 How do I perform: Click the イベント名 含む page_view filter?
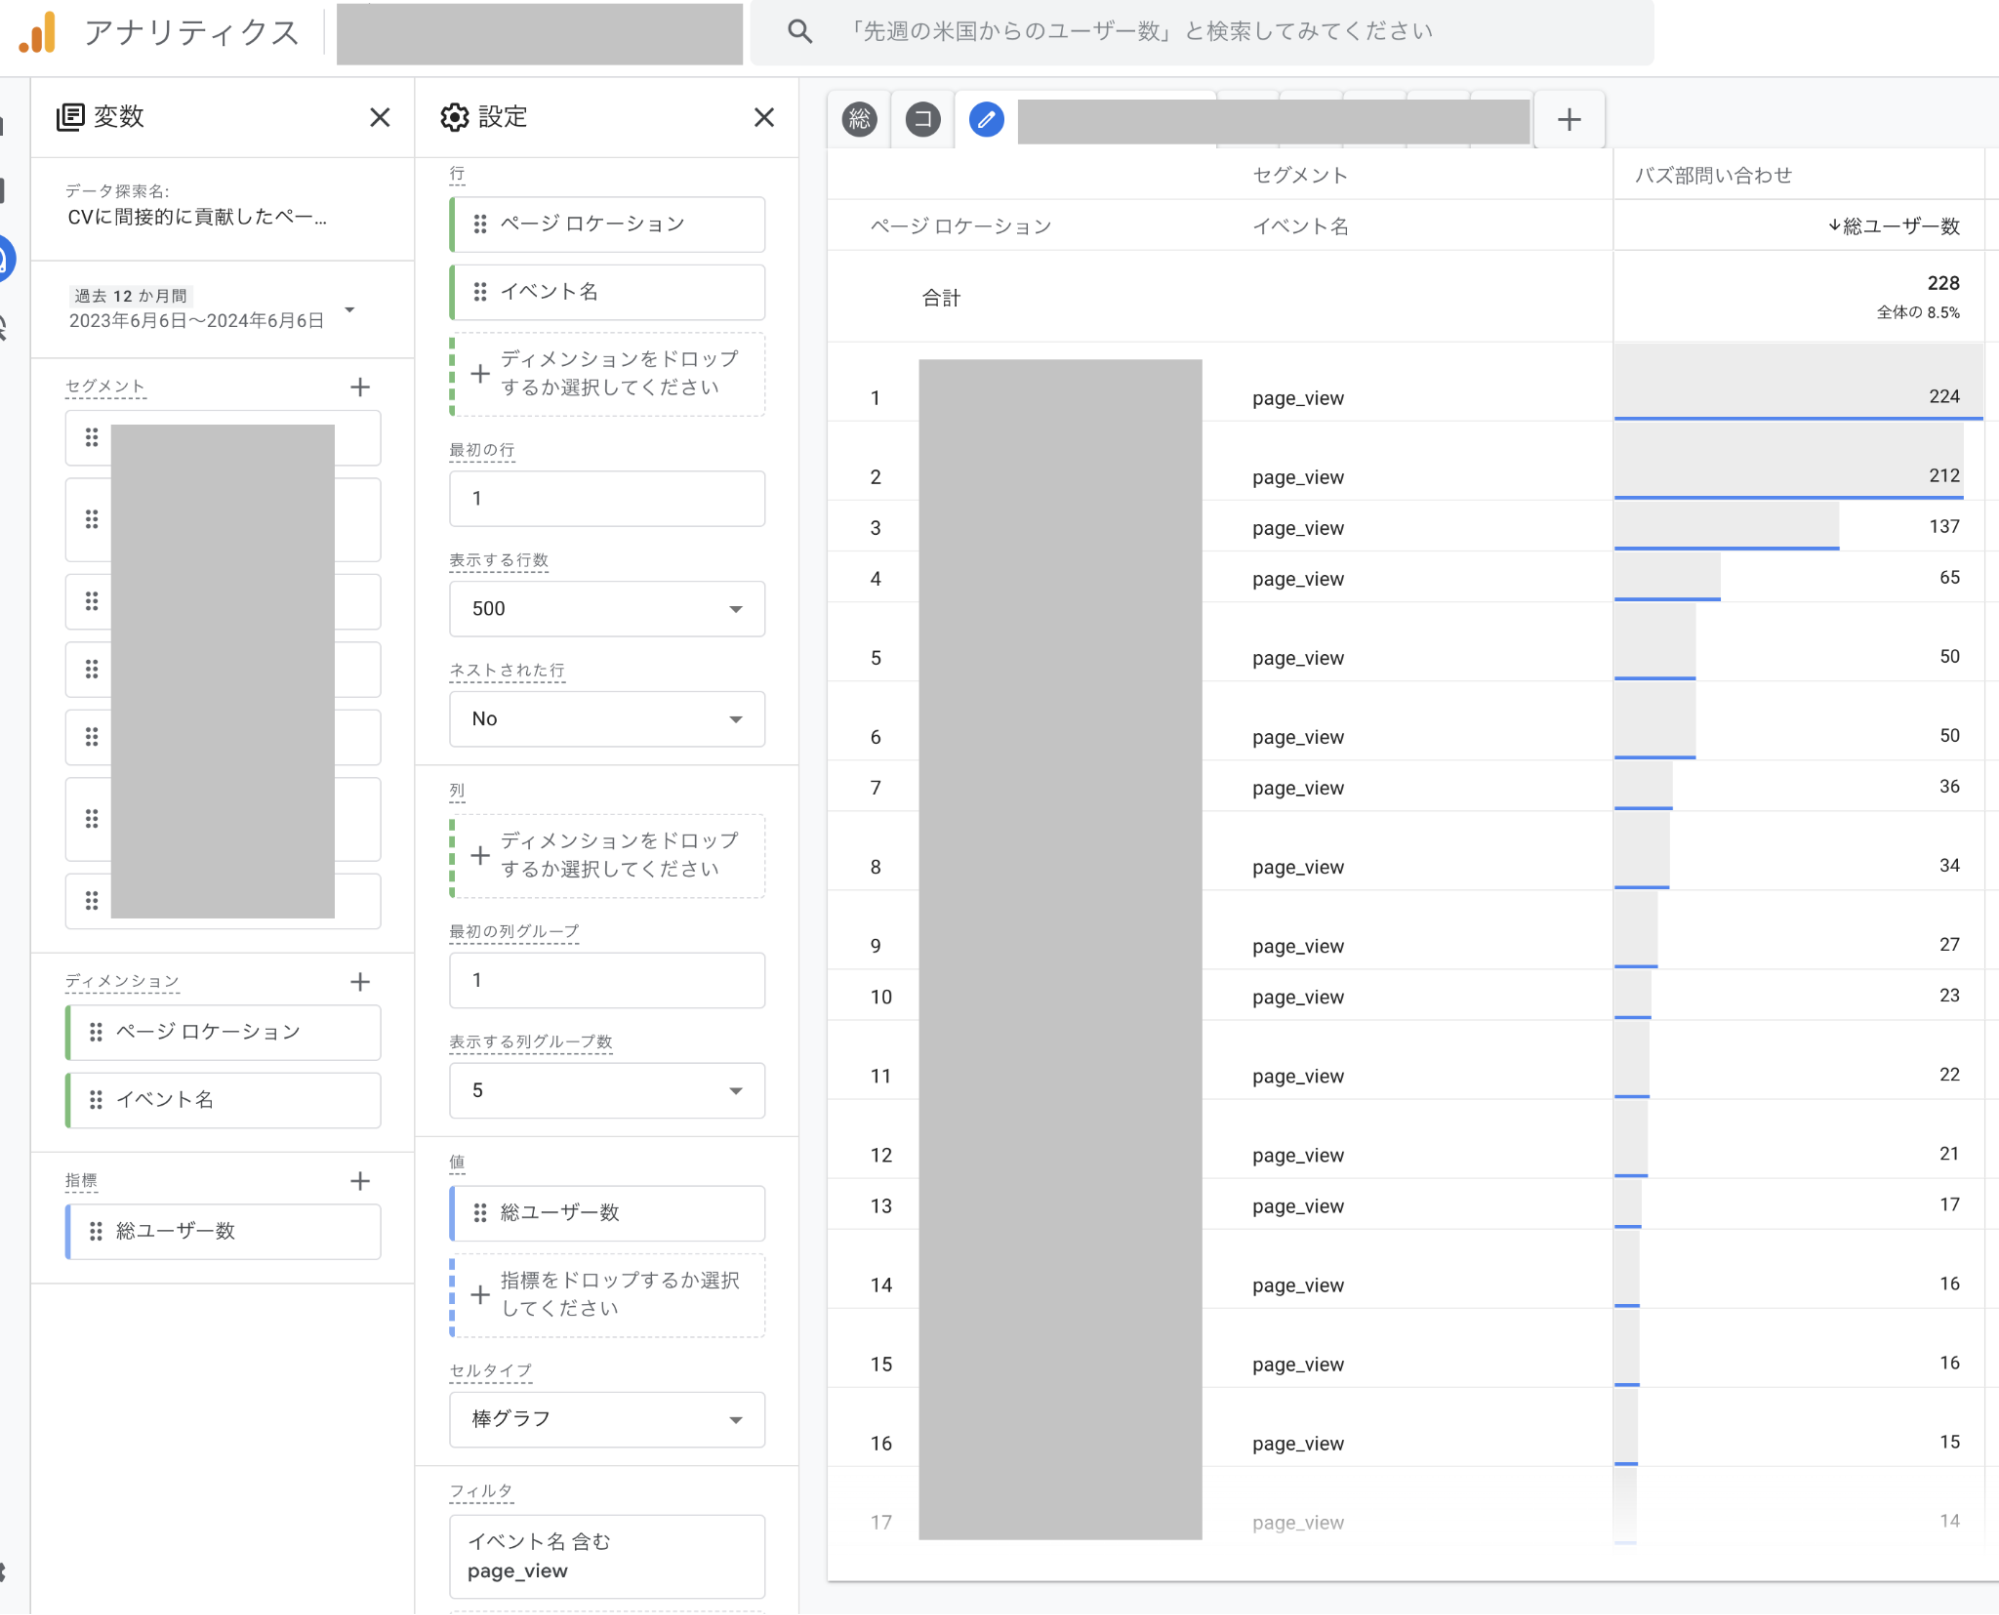(607, 1557)
